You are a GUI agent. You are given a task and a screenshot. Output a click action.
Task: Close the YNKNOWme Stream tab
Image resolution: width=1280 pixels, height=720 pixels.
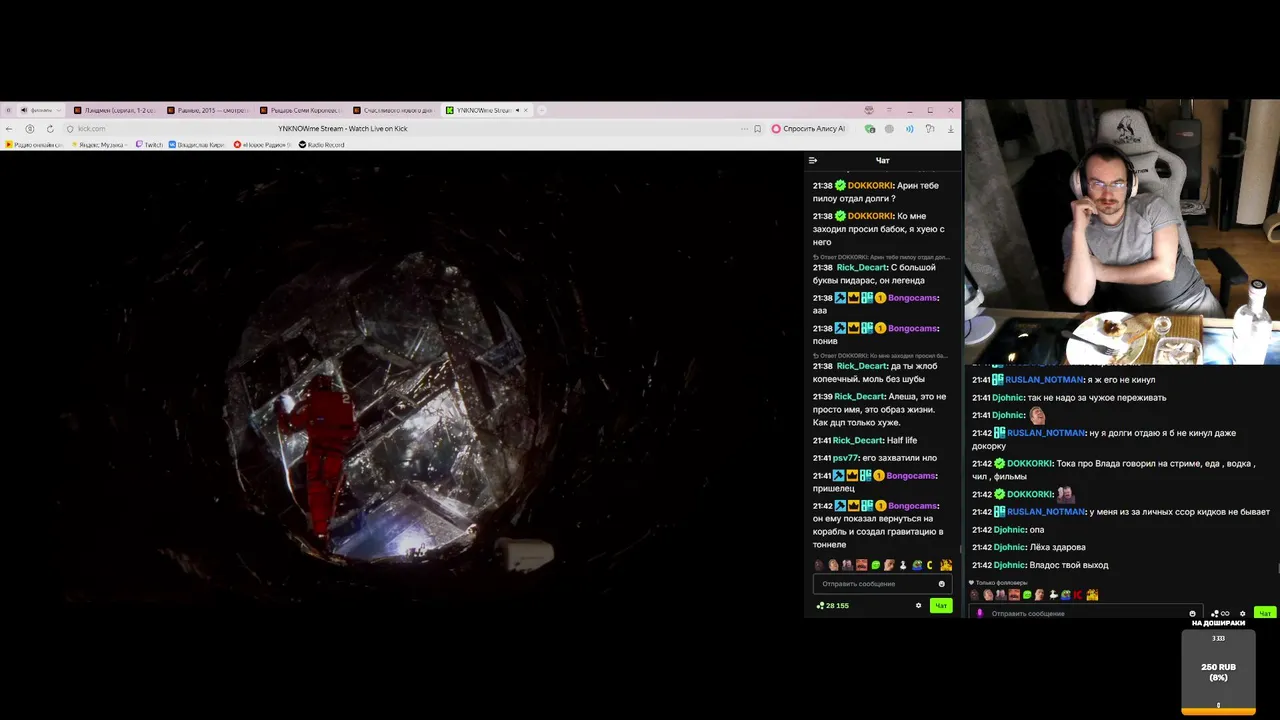(x=526, y=110)
